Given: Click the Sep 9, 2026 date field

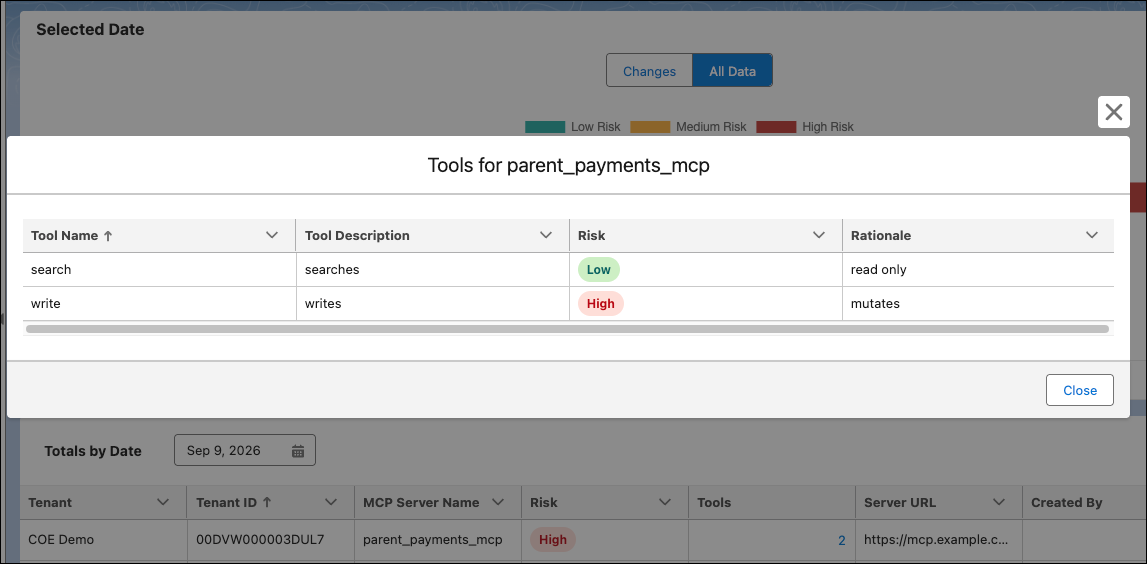Looking at the screenshot, I should [x=244, y=450].
